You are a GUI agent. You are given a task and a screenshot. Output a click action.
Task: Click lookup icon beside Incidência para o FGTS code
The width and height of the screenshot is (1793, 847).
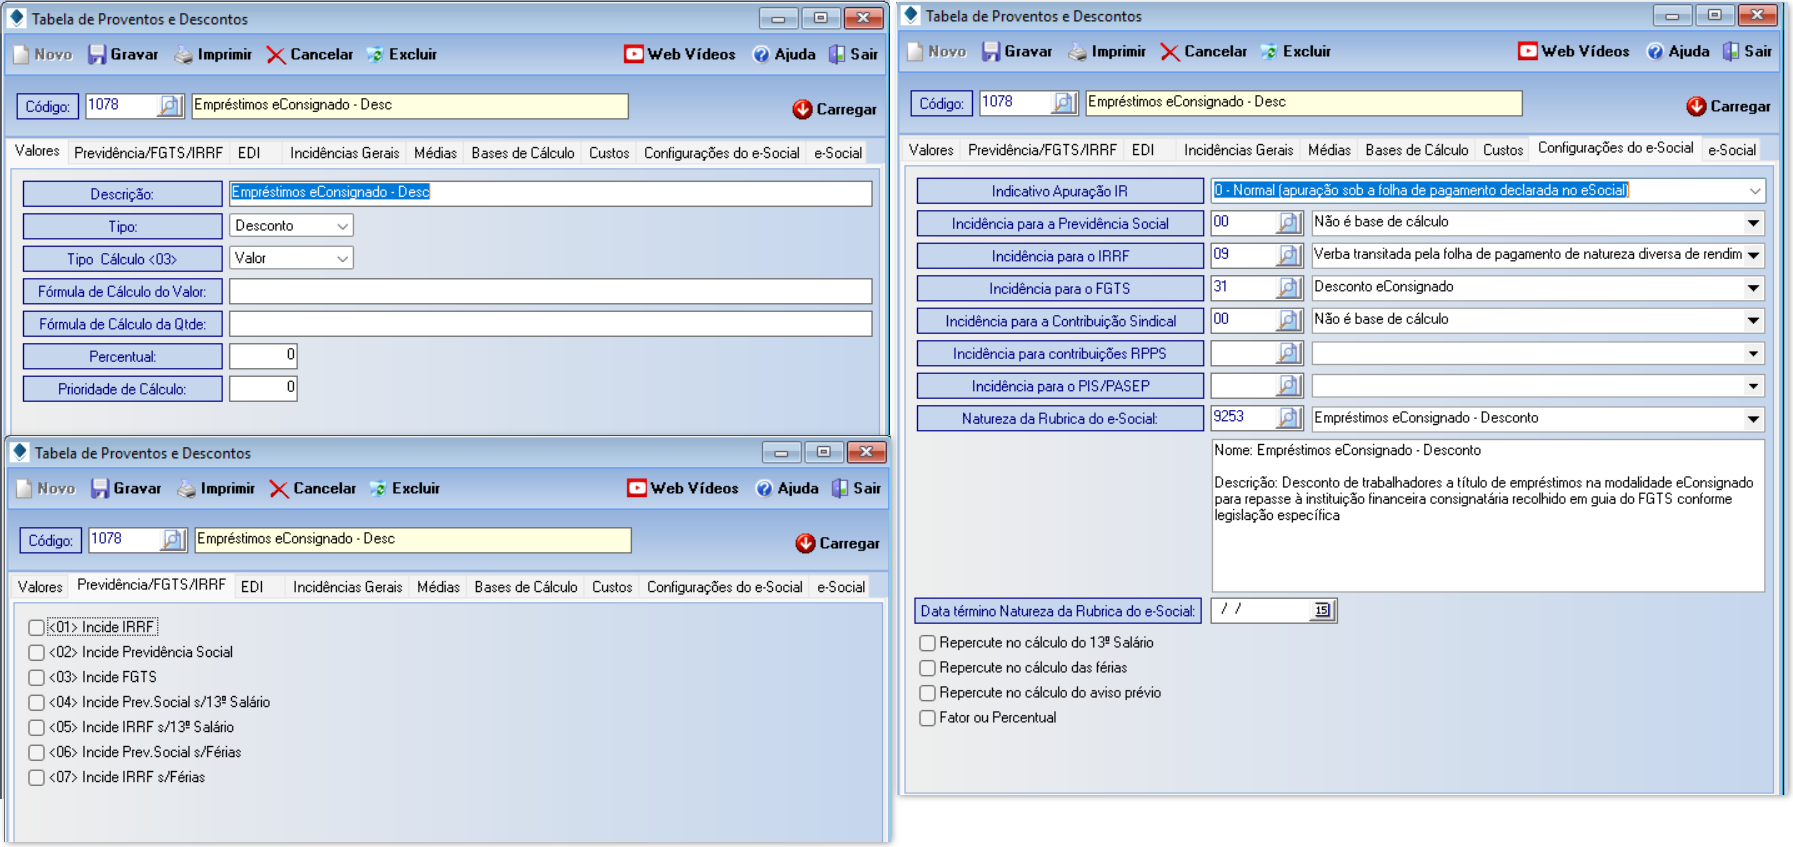point(1289,288)
